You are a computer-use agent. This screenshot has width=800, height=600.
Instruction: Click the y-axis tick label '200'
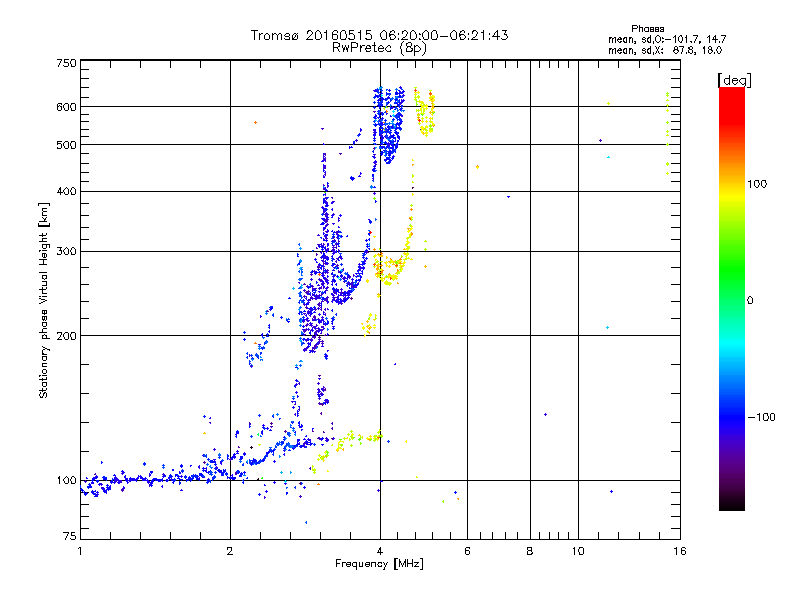point(66,336)
